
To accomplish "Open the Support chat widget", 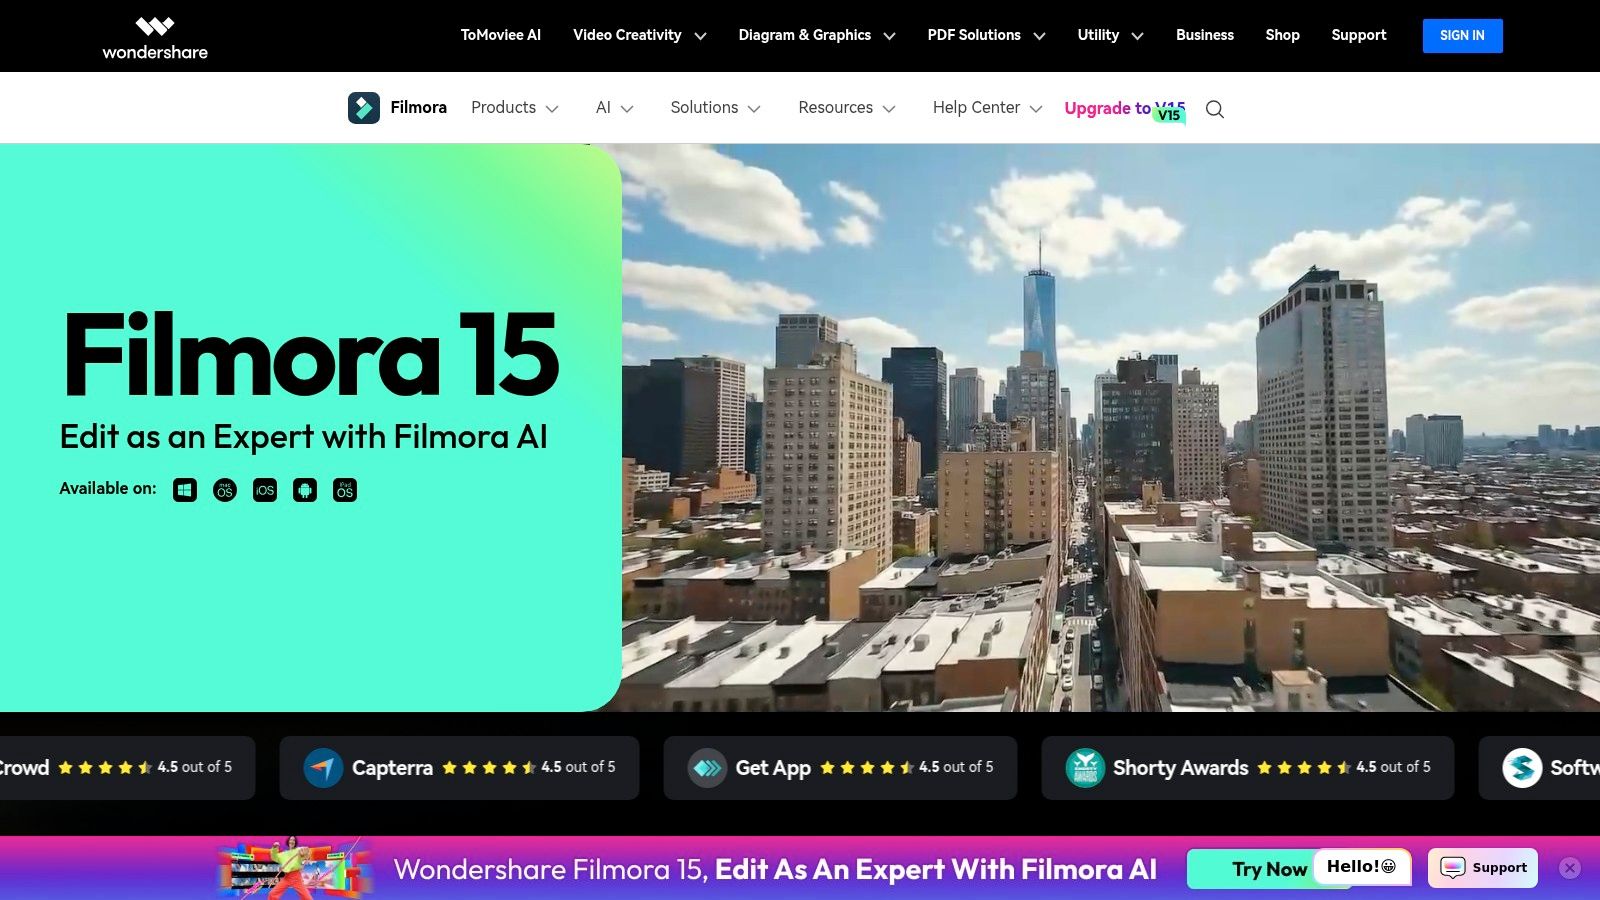I will pos(1482,867).
